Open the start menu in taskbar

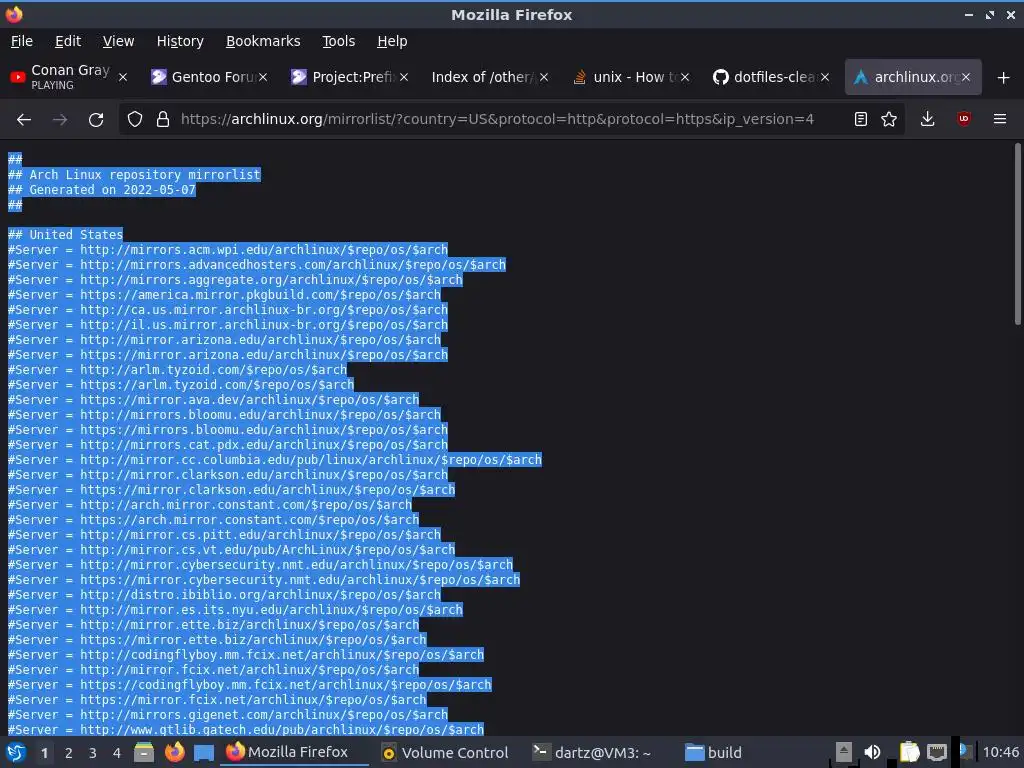(x=16, y=752)
